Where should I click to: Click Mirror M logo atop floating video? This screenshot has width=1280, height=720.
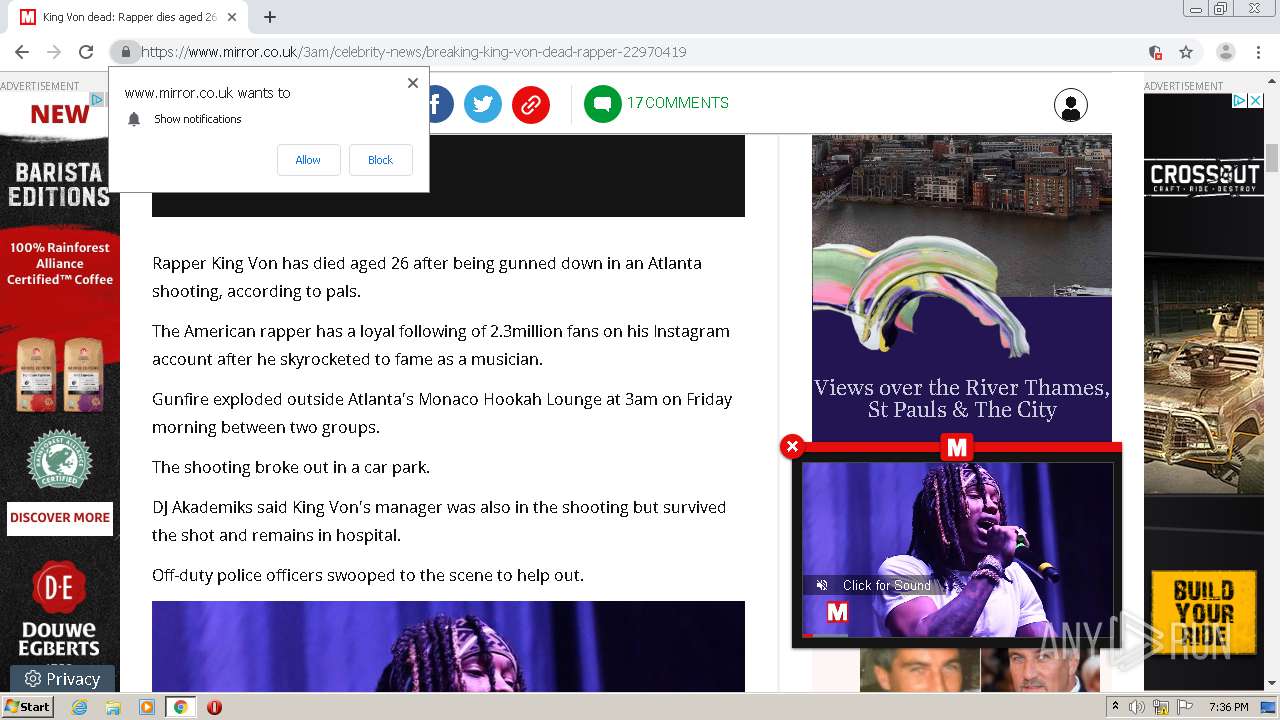pos(957,447)
